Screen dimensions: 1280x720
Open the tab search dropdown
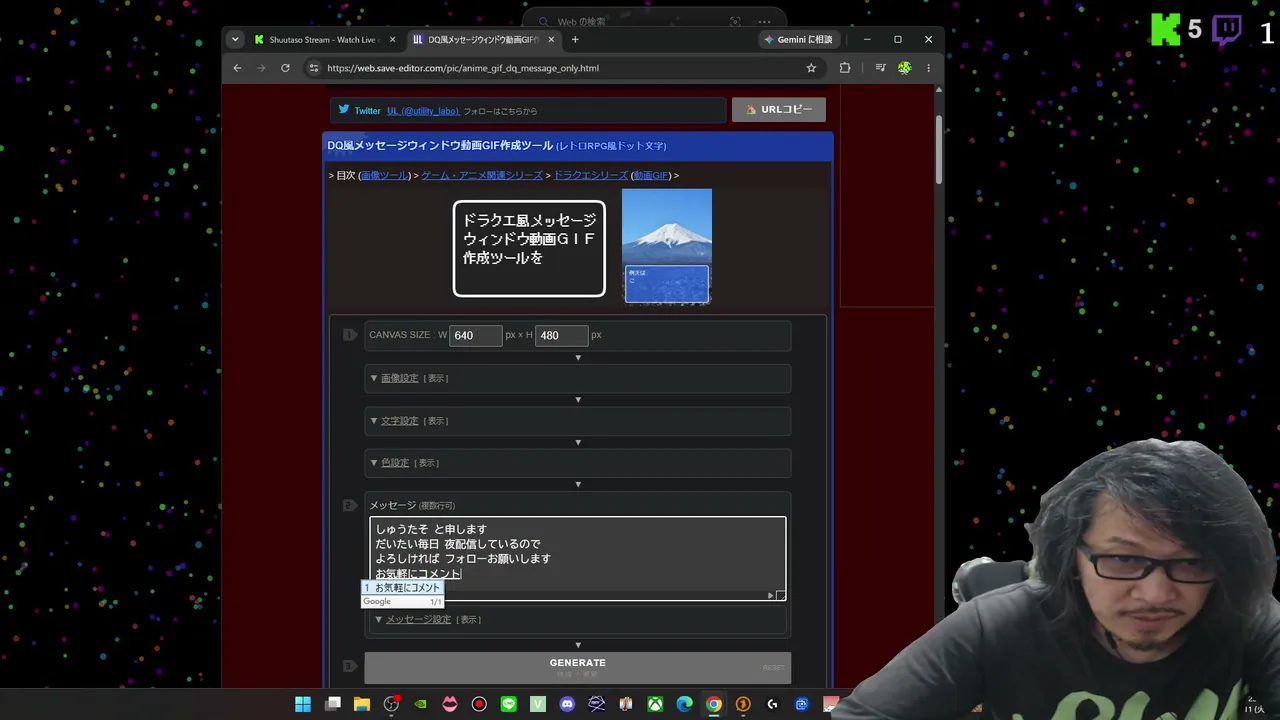[x=235, y=40]
